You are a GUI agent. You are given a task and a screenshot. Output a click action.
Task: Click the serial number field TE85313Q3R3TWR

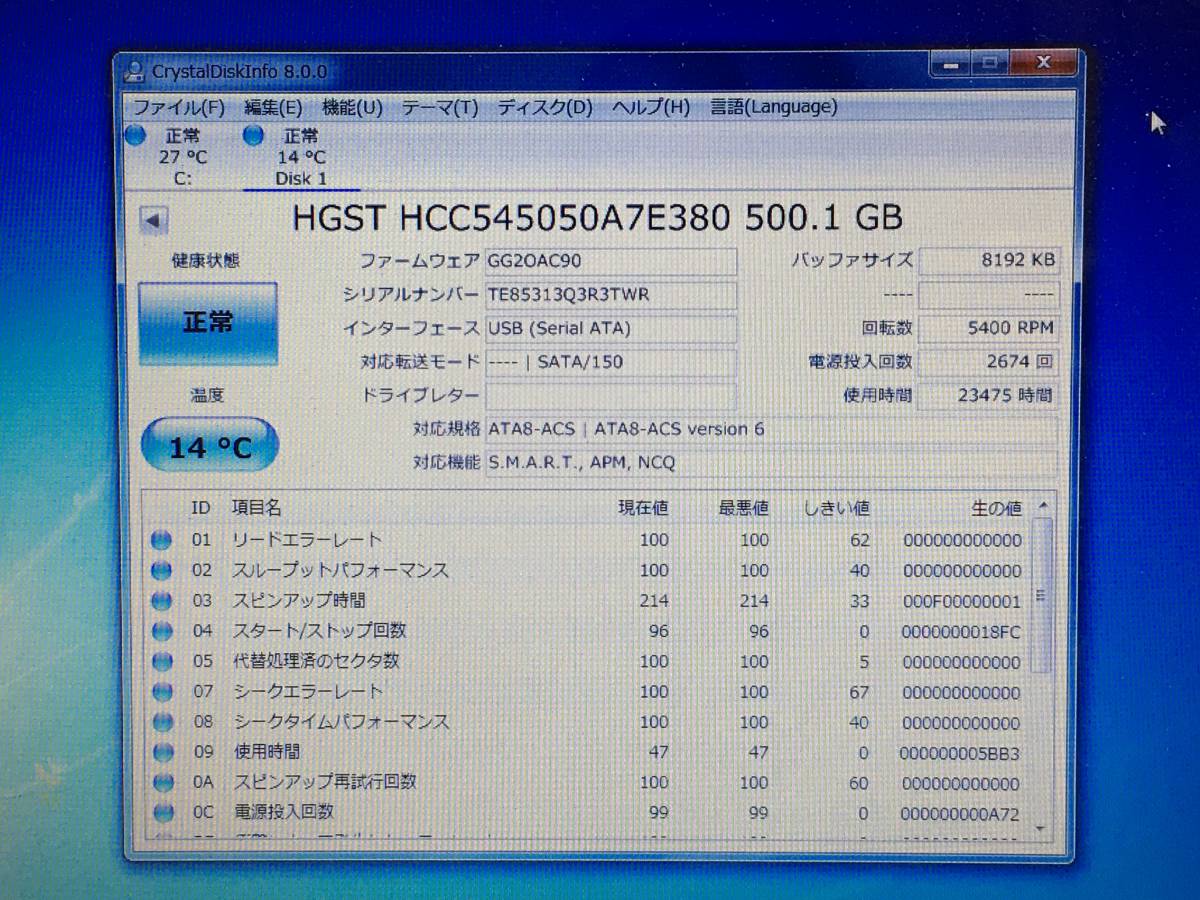611,295
